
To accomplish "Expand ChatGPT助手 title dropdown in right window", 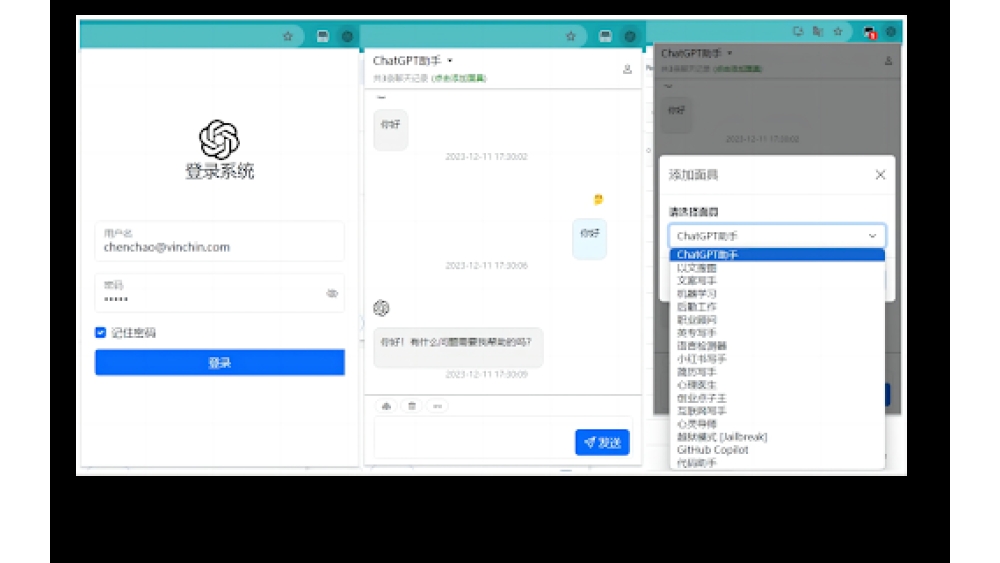I will point(730,53).
